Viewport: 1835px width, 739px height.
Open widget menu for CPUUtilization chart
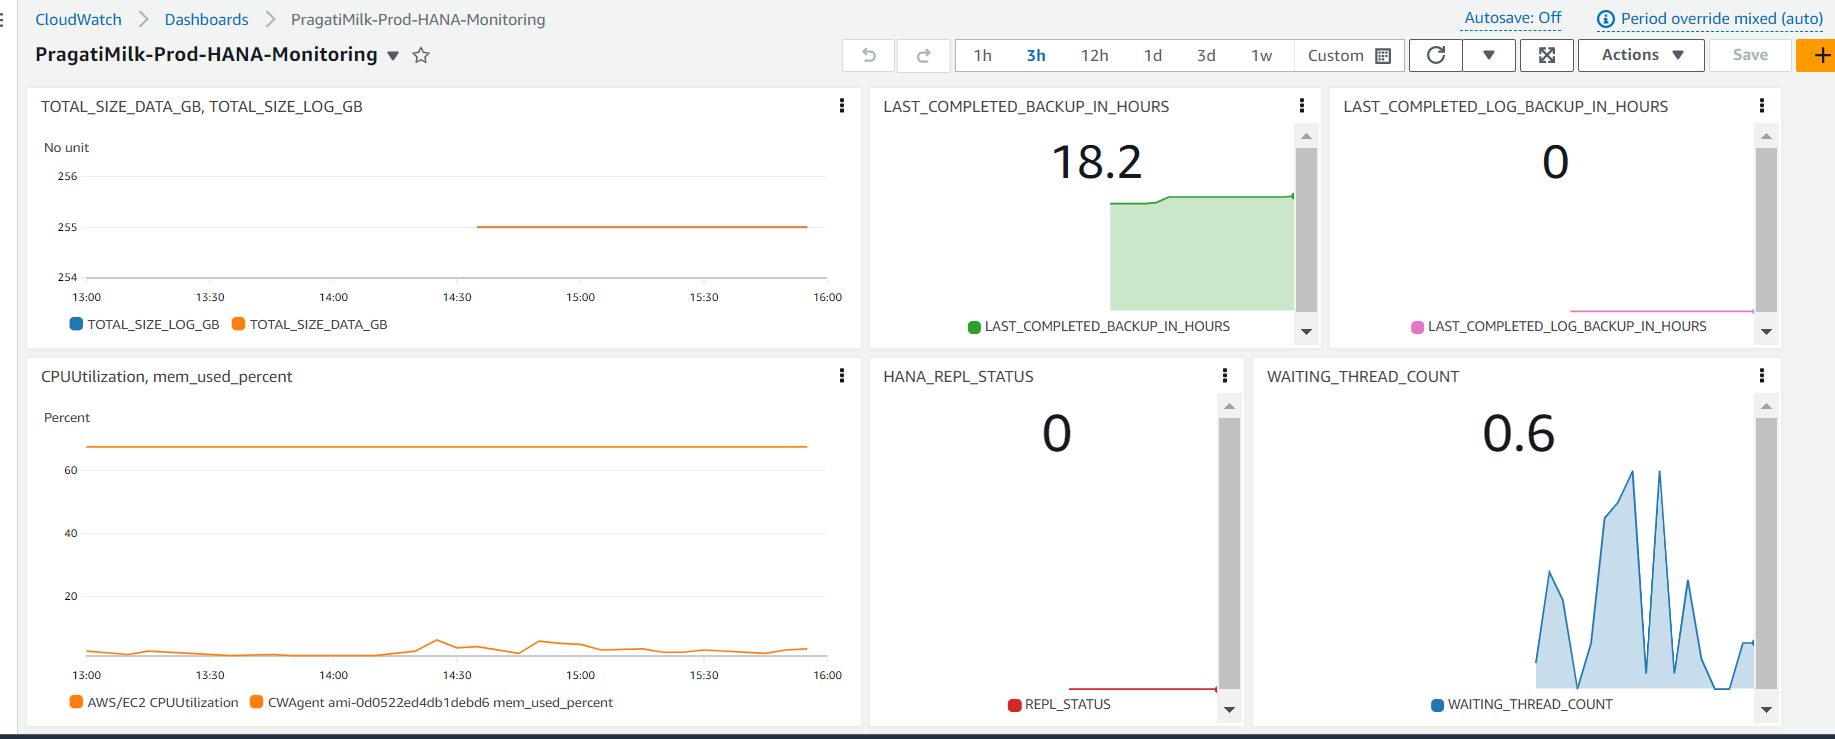point(842,376)
